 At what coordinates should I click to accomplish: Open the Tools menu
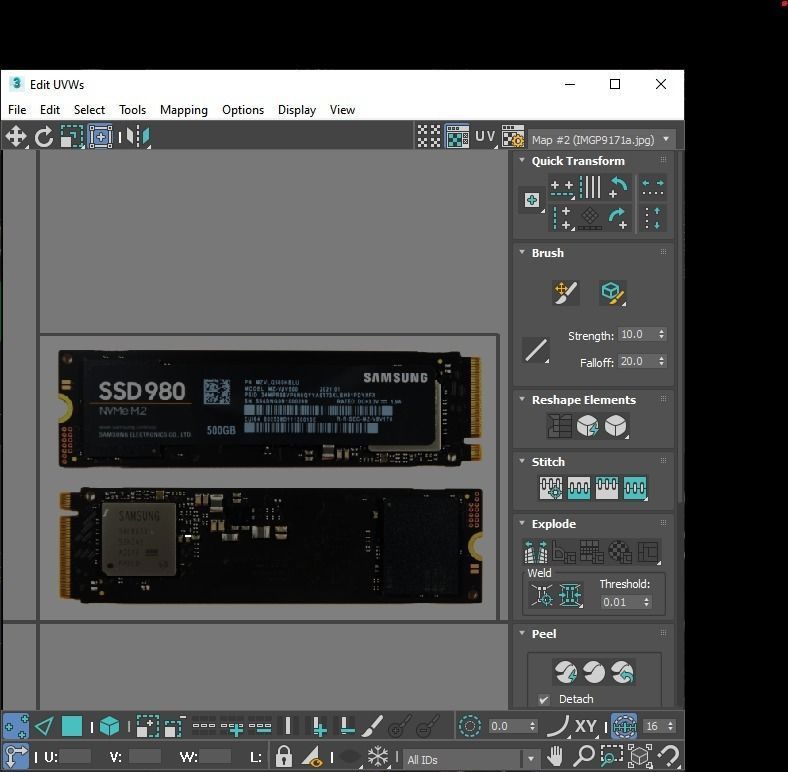tap(132, 110)
